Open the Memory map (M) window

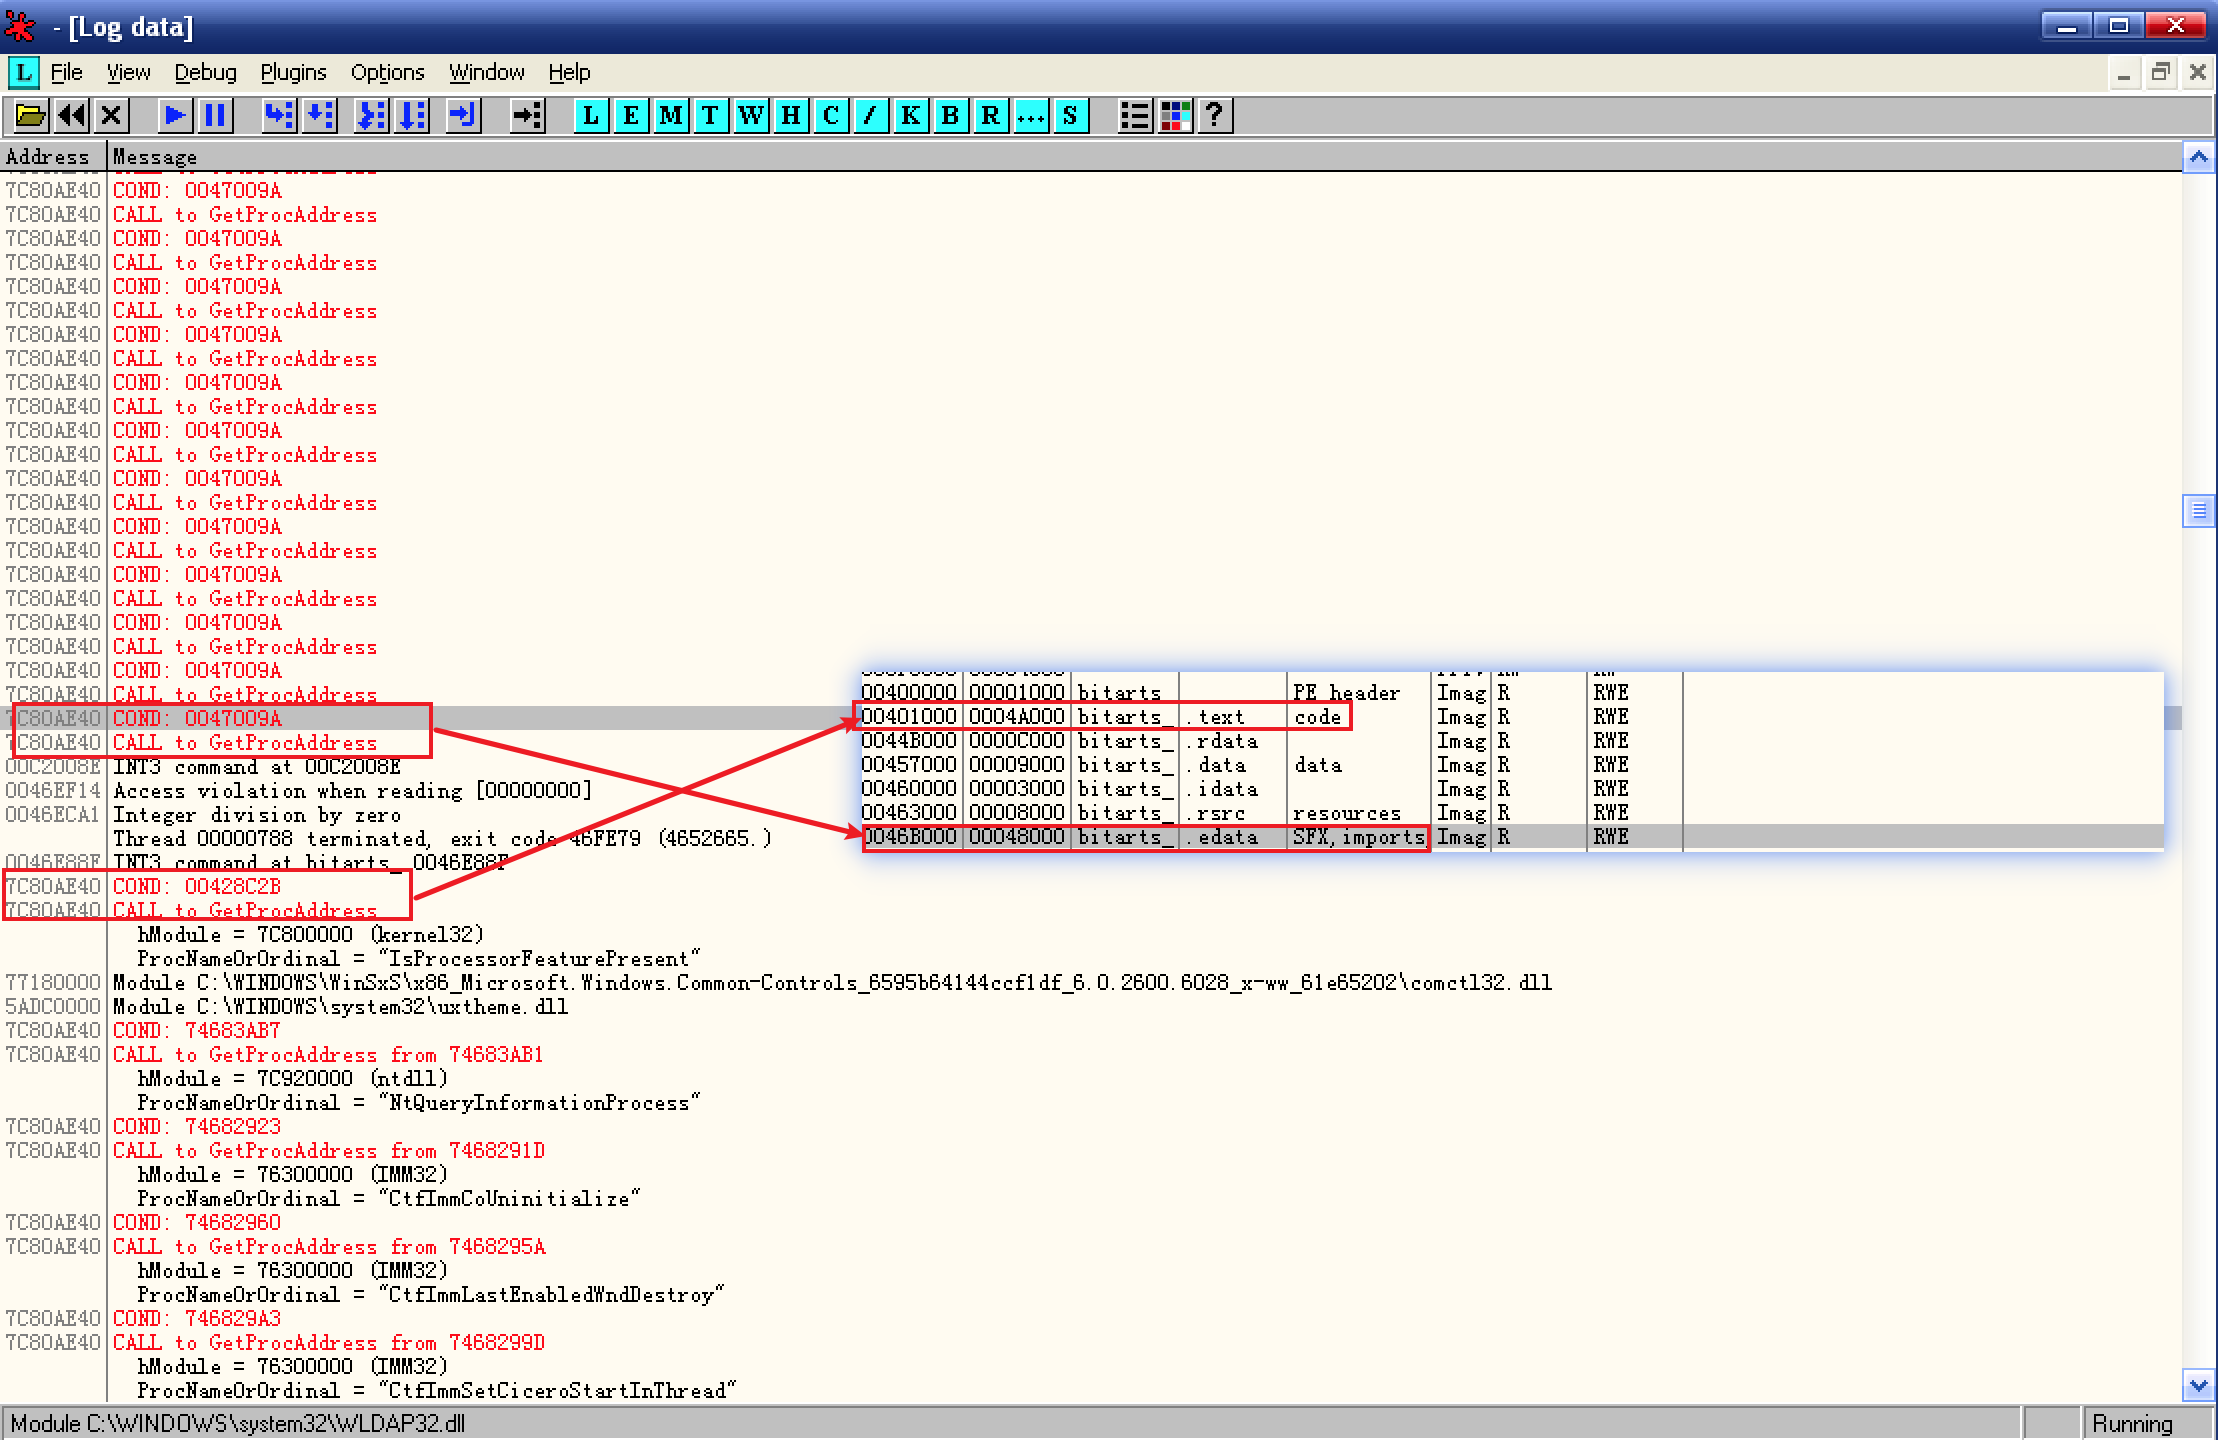click(670, 116)
